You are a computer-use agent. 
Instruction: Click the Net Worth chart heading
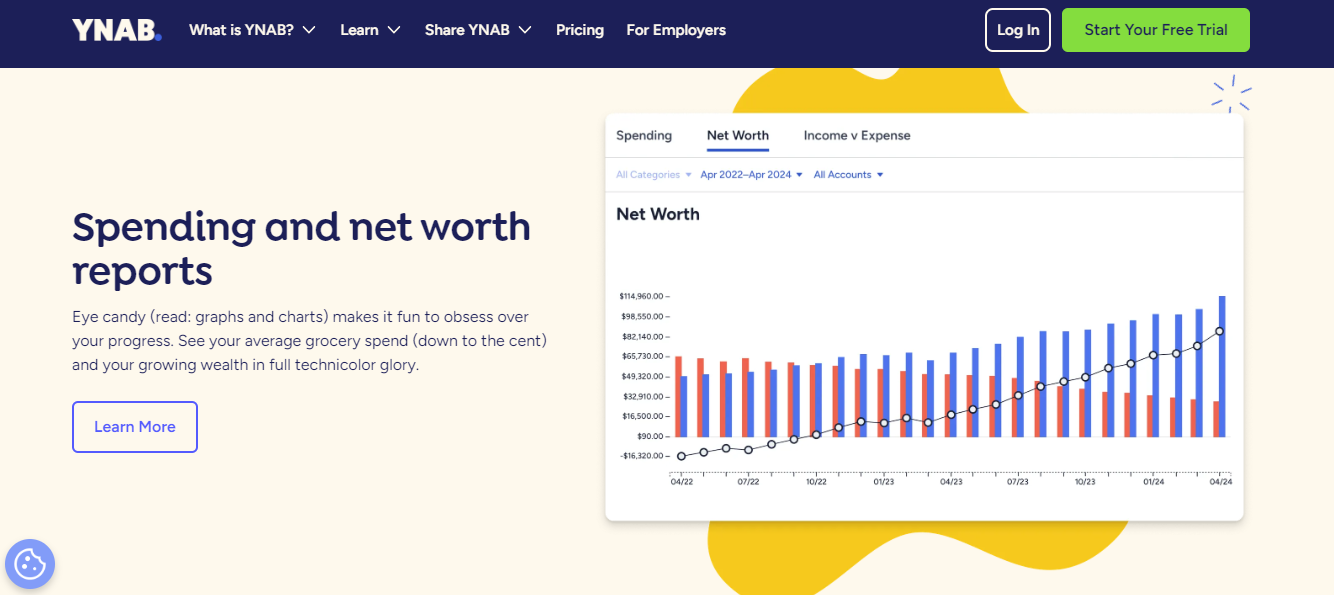click(658, 214)
